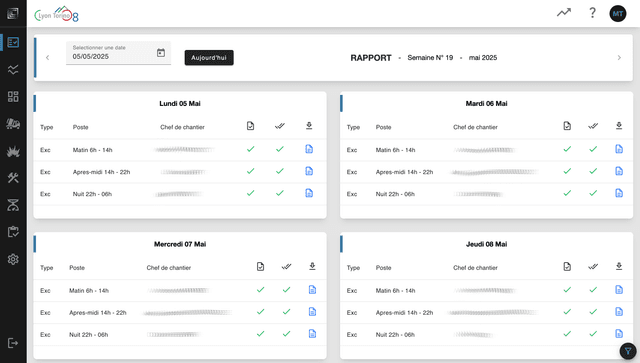
Task: Click Lundi Matin 6h - 14h first green check
Action: click(251, 149)
